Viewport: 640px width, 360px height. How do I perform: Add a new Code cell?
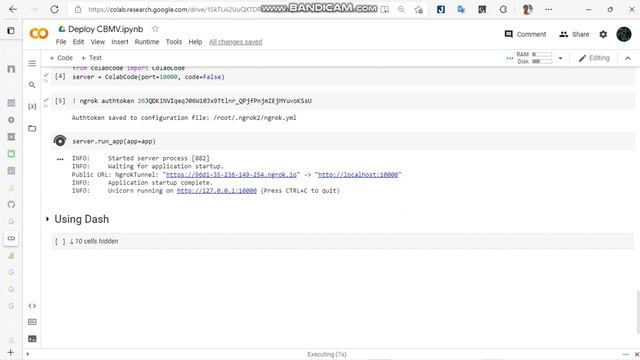coord(61,58)
